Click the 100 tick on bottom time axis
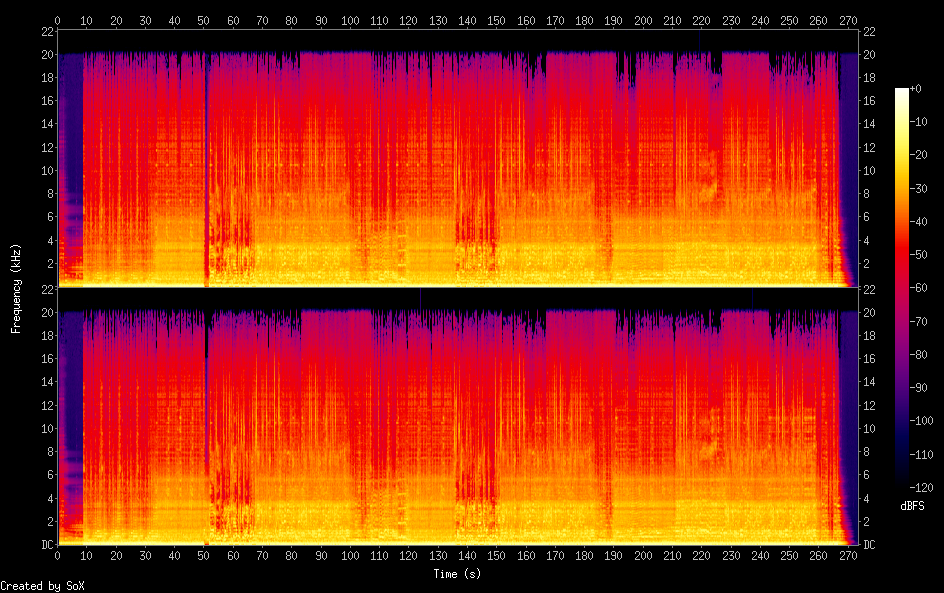This screenshot has height=593, width=944. click(350, 556)
